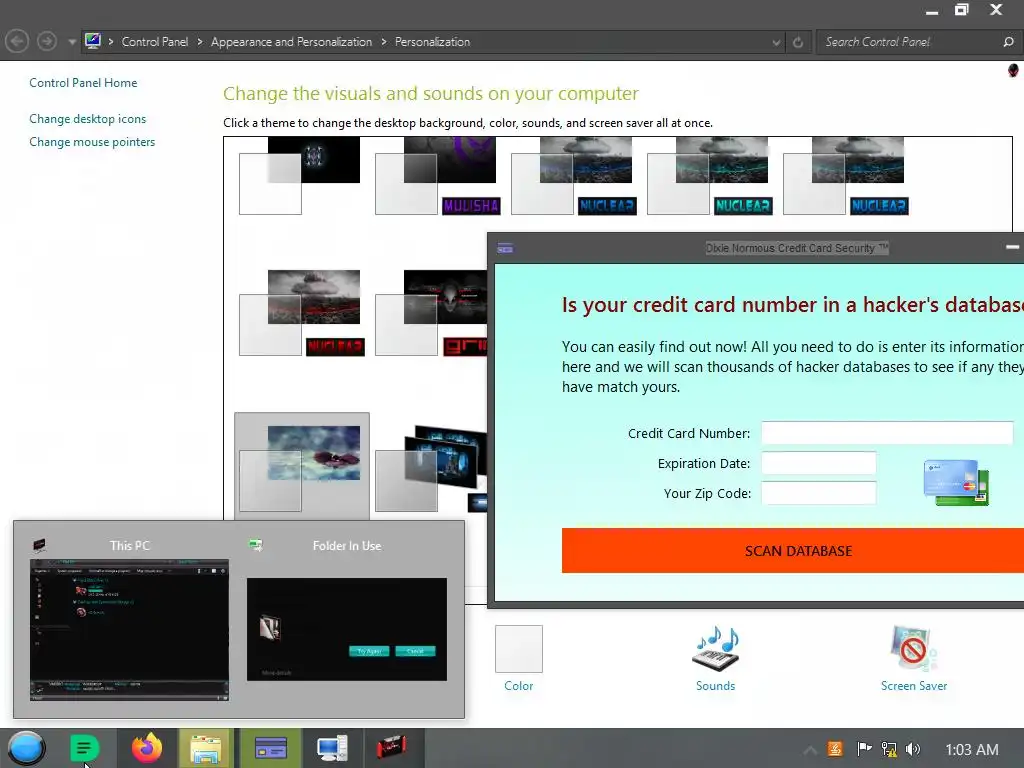Click the This PC preview title icon
The width and height of the screenshot is (1024, 768).
tap(39, 545)
